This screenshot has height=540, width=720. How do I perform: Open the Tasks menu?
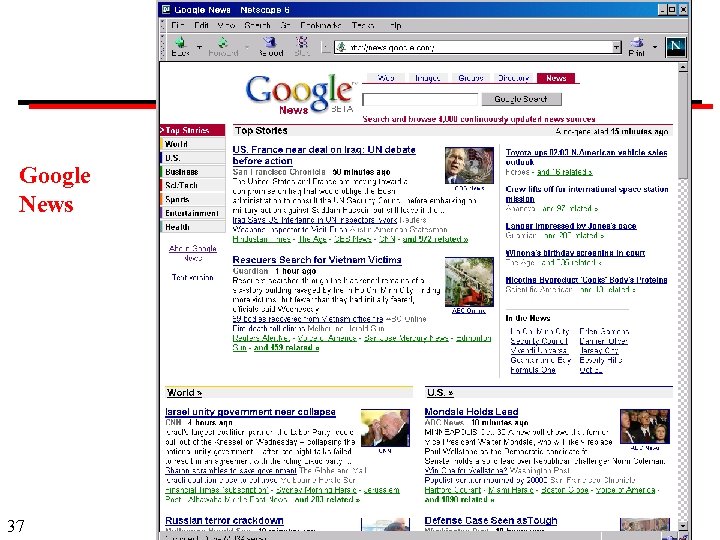363,25
